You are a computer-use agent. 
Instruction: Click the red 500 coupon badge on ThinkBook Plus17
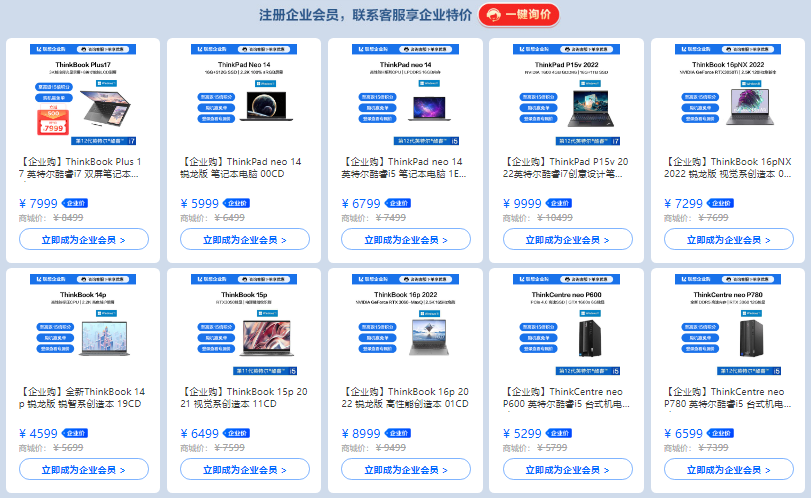(x=53, y=120)
